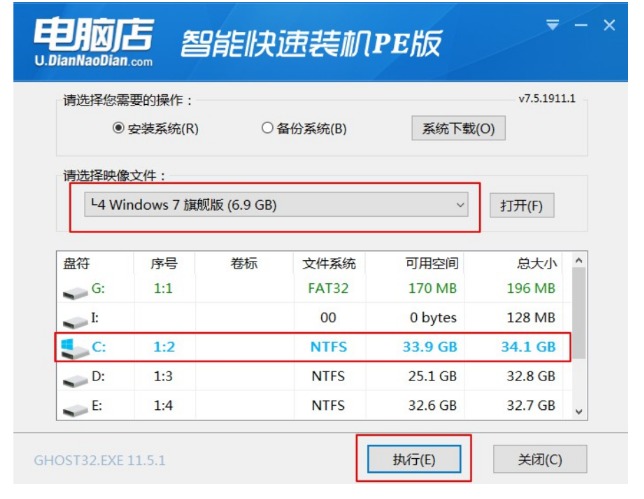The width and height of the screenshot is (644, 499).
Task: Click the partition list scroll up arrow
Action: [579, 260]
